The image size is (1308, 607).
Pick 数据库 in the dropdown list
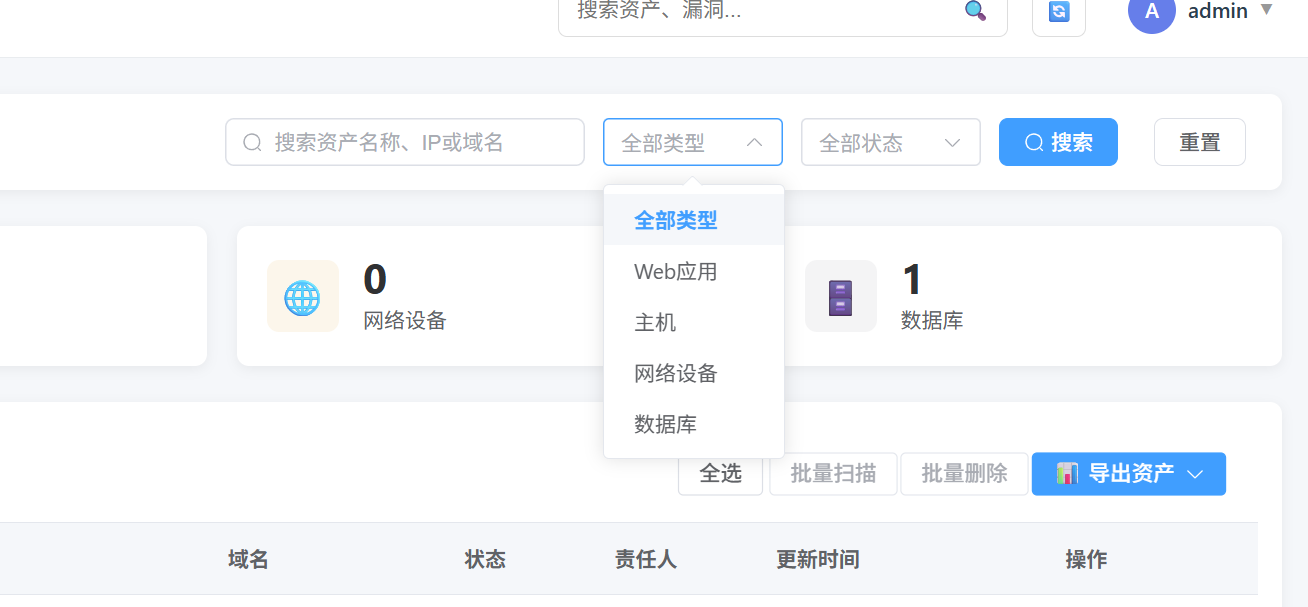pos(666,425)
